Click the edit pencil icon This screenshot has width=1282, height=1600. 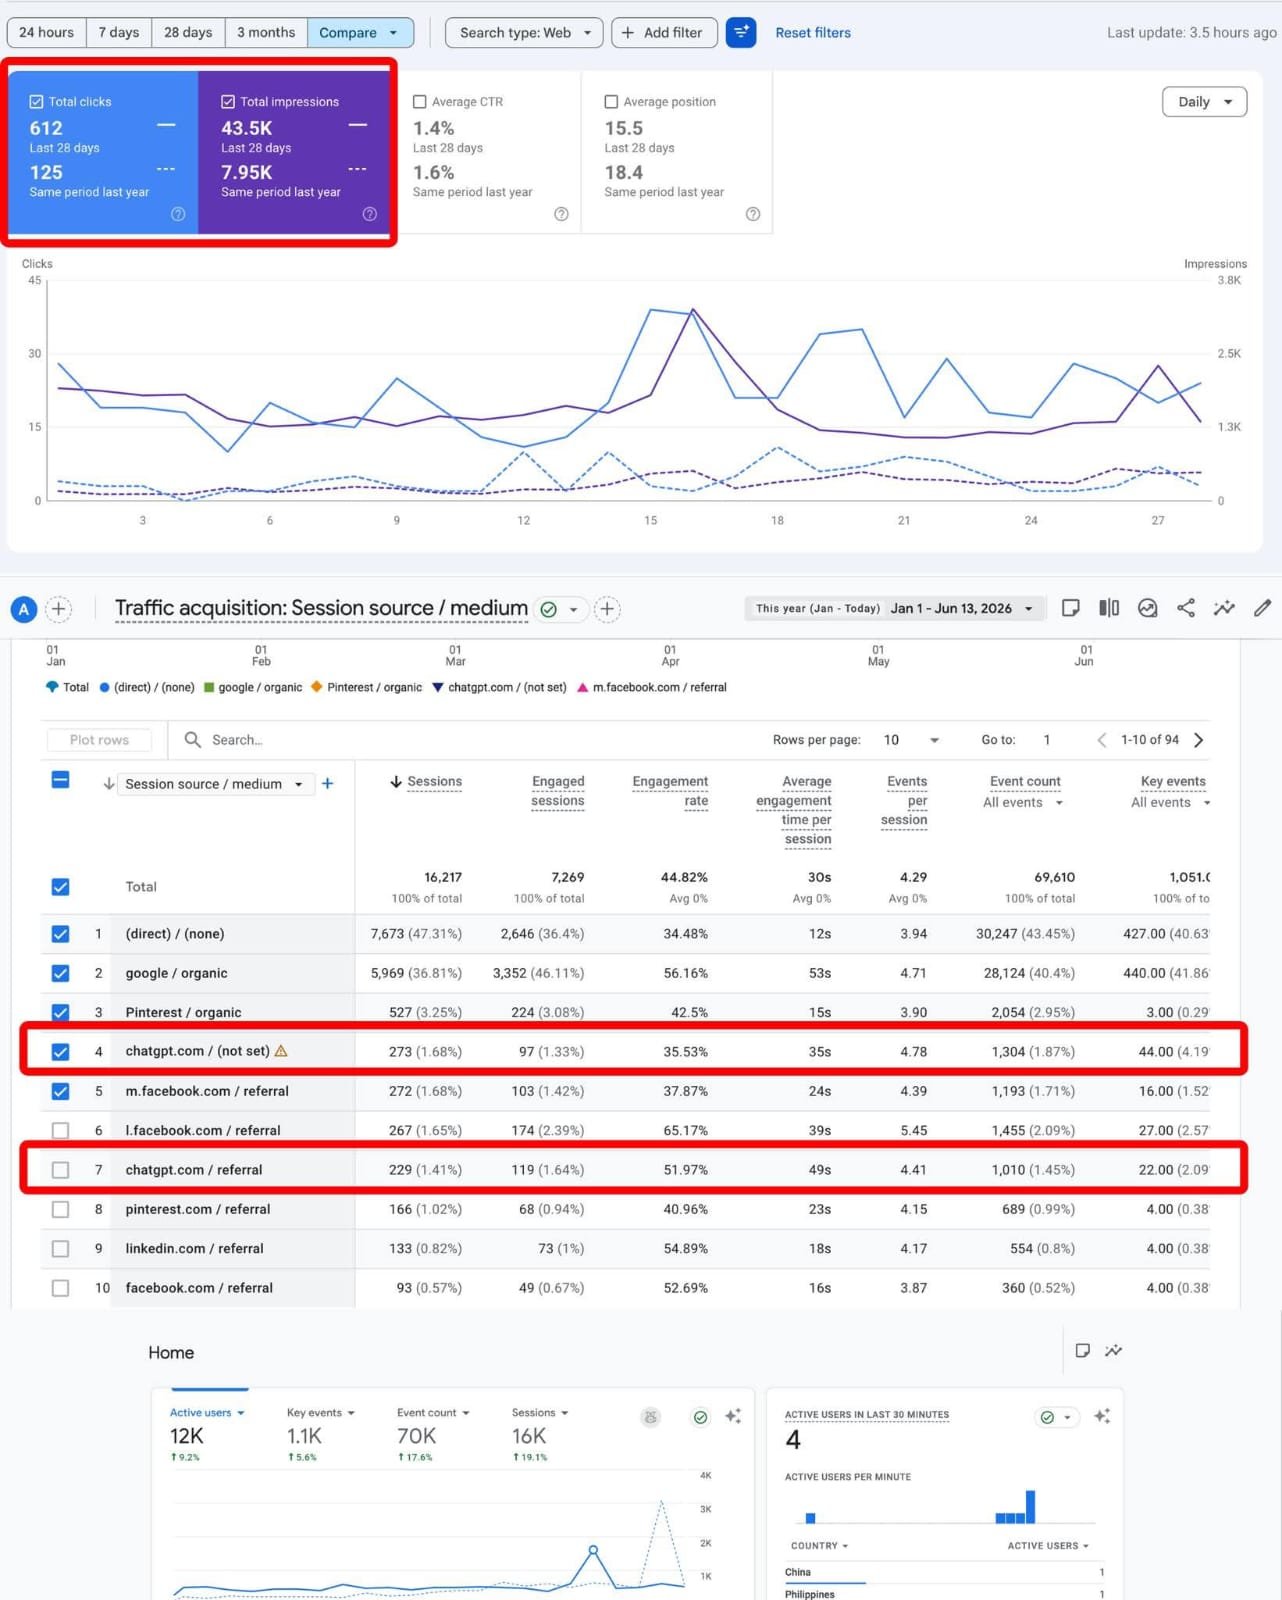[1262, 608]
